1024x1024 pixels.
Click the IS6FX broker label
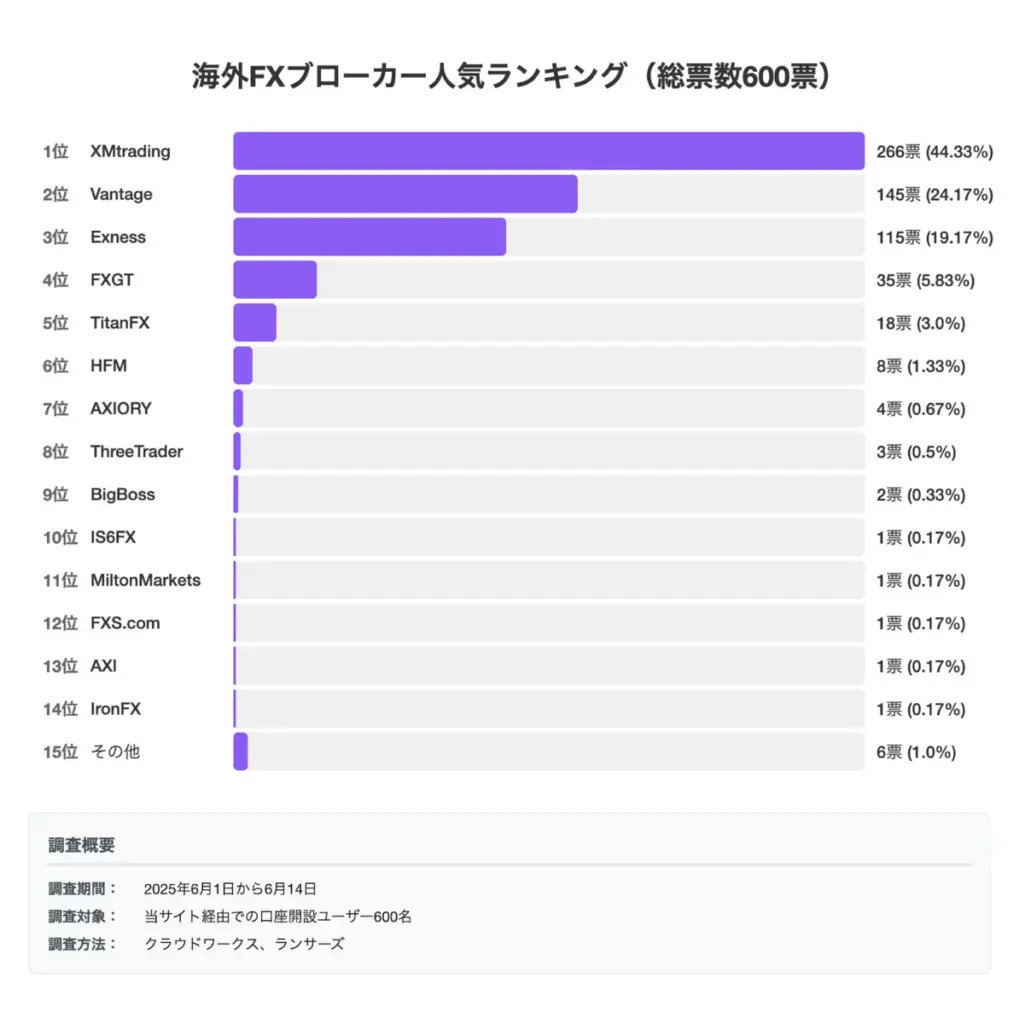pos(112,538)
